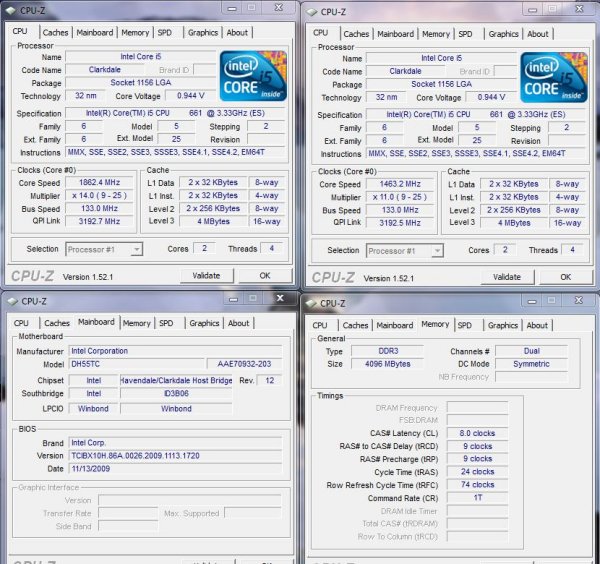Click the 3192.7 MHz QPI Link value
The width and height of the screenshot is (600, 564).
[x=99, y=221]
